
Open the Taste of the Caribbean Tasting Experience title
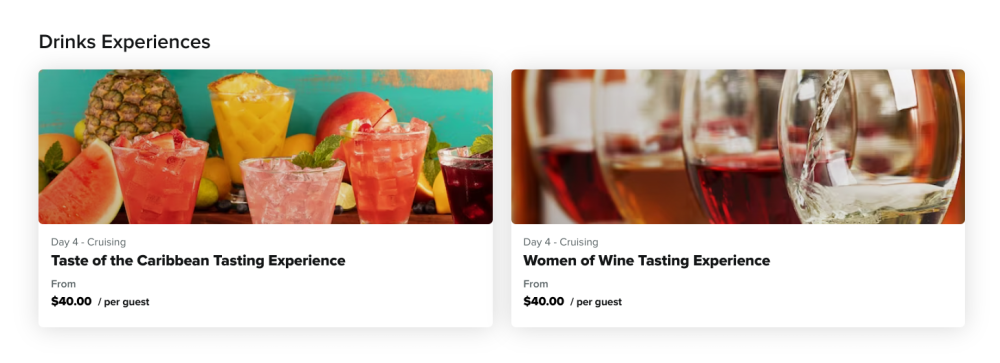click(198, 260)
